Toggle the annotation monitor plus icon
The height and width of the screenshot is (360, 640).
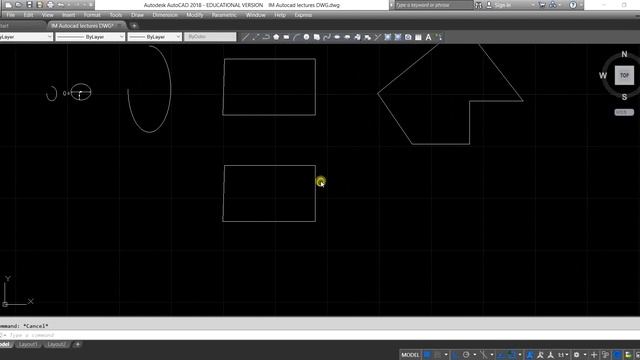click(x=594, y=355)
